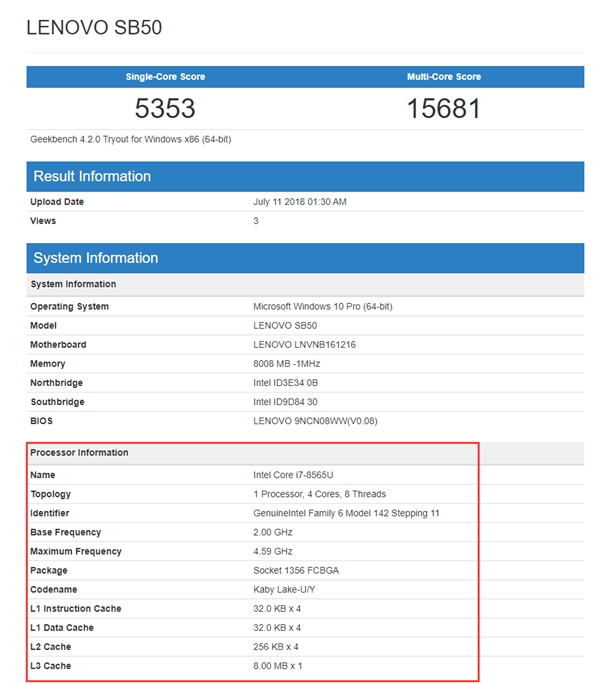
Task: Select the multi-core score 15681
Action: (x=444, y=108)
